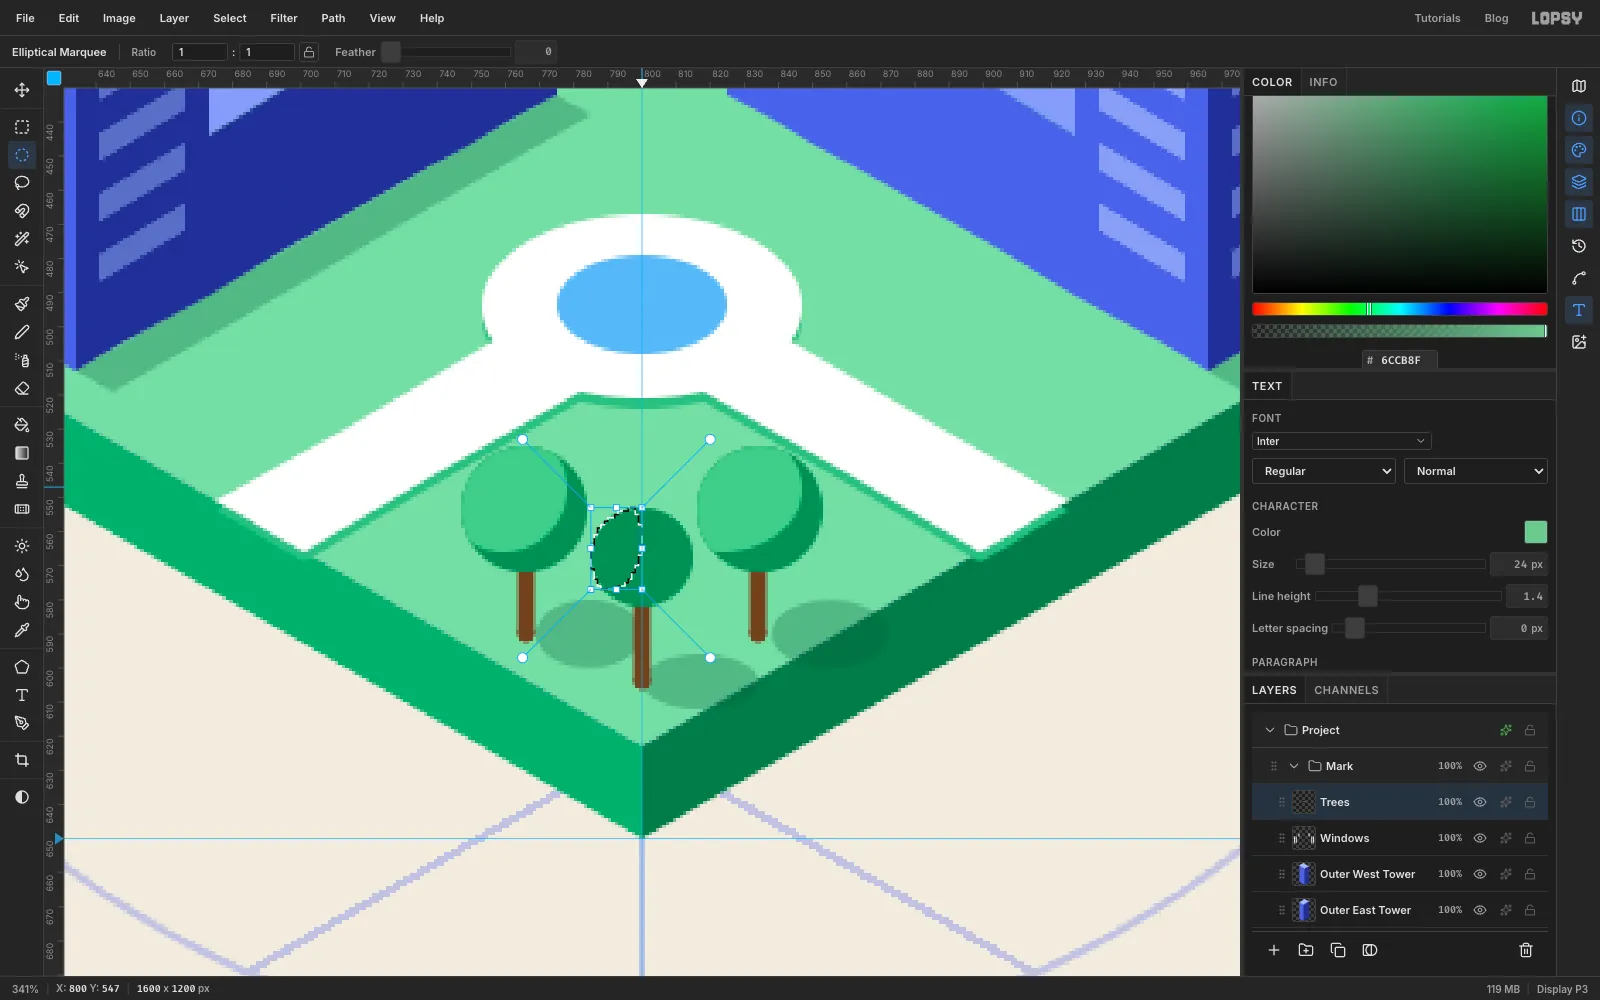The height and width of the screenshot is (1000, 1600).
Task: Create a new layer group folder
Action: pos(1306,950)
